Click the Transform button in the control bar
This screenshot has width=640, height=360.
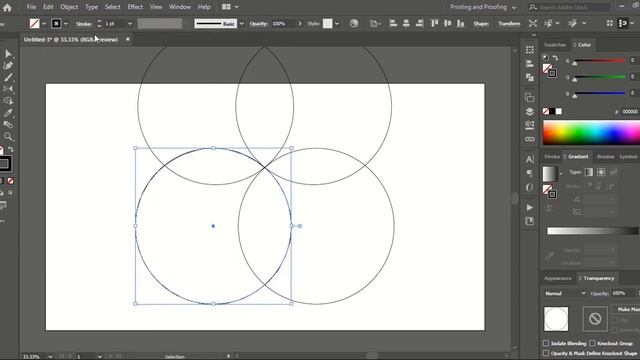[x=509, y=24]
